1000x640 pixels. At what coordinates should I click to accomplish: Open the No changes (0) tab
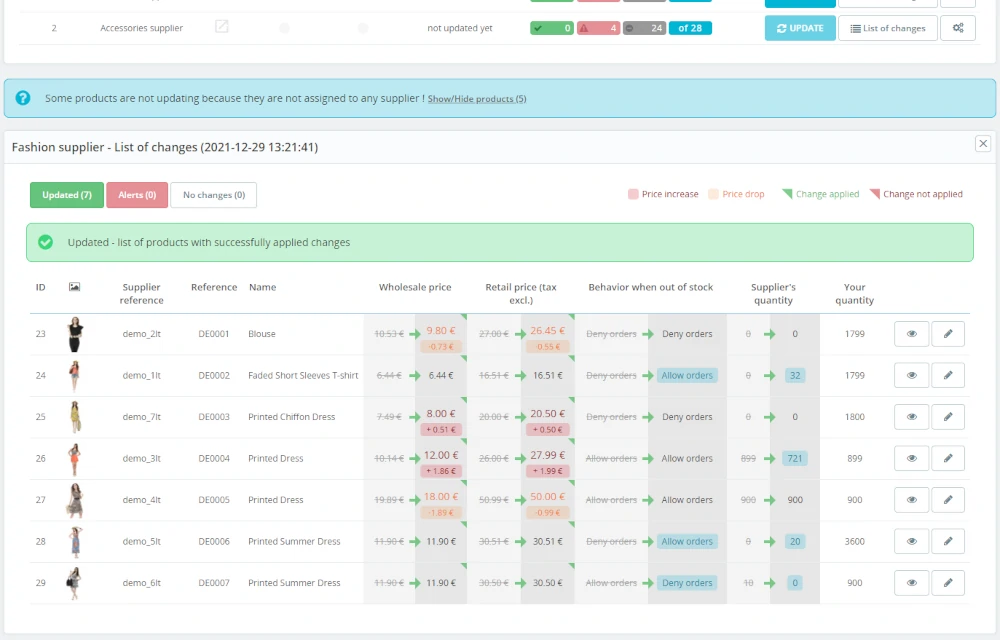213,195
